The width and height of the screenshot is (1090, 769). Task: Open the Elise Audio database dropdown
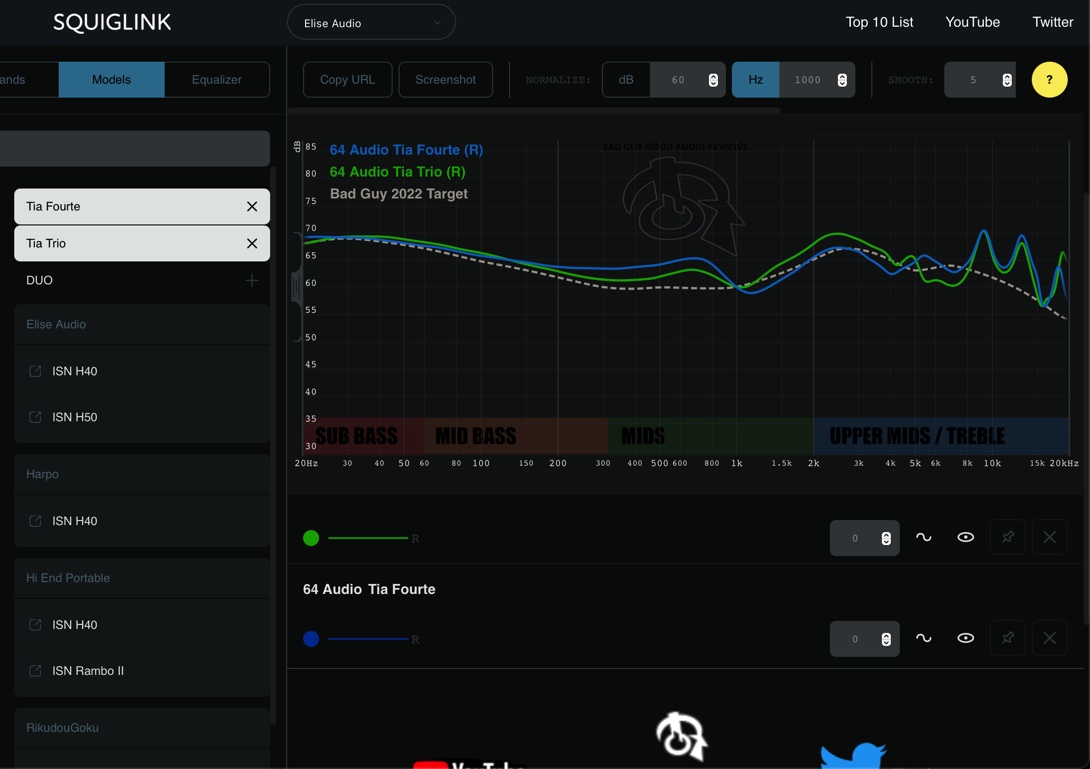pyautogui.click(x=371, y=23)
